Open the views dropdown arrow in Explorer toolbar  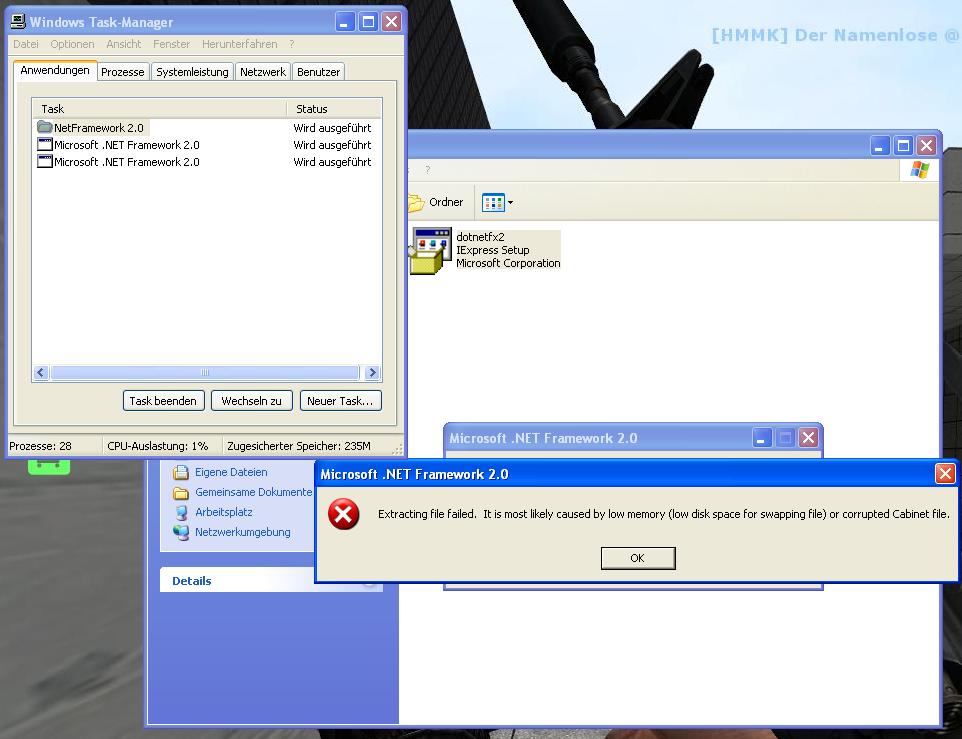click(x=510, y=202)
